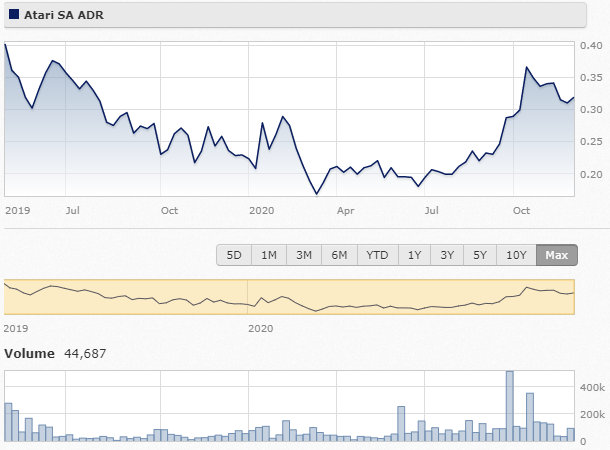
Task: Click the price low point before April 2020
Action: point(317,193)
